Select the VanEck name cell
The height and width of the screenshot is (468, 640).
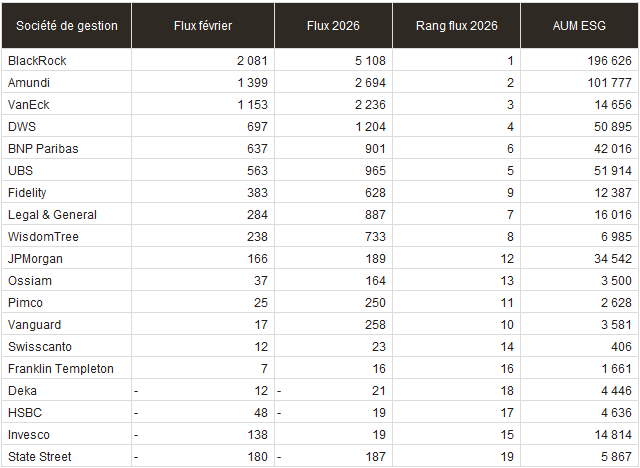28,105
